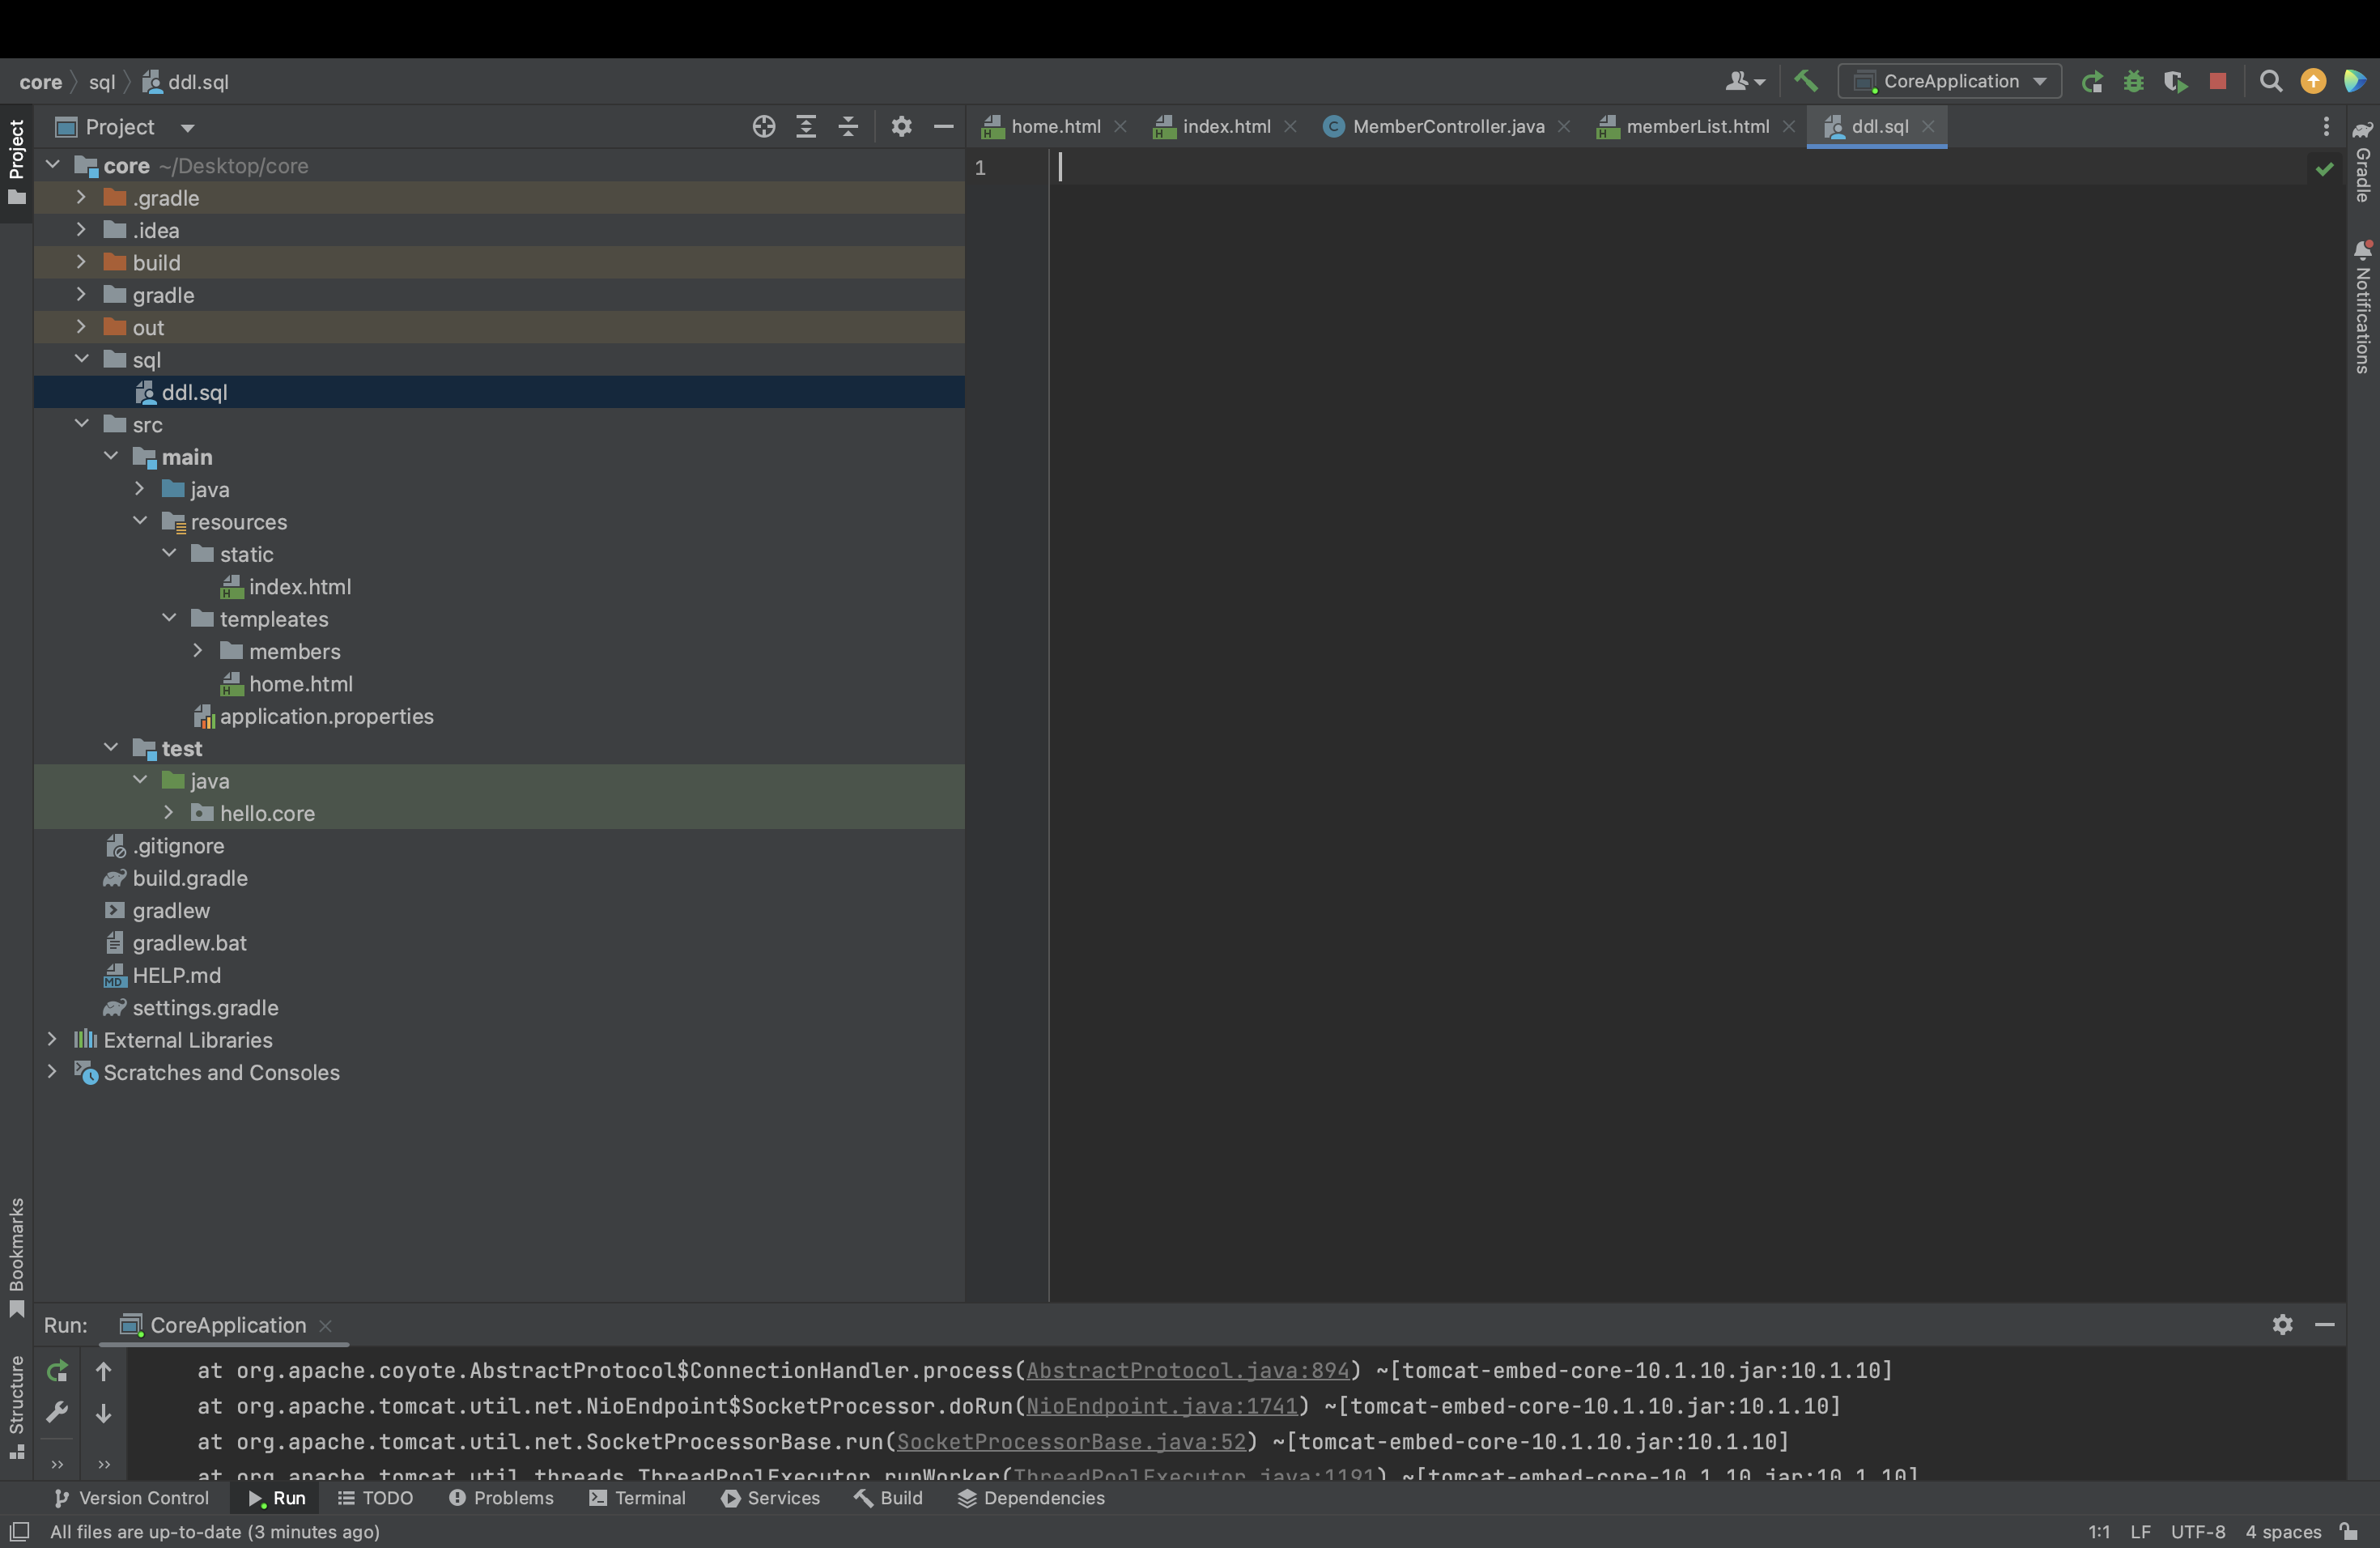Screen dimensions: 2380x1548
Task: Open the editor tabs more-options menu
Action: 2326,127
